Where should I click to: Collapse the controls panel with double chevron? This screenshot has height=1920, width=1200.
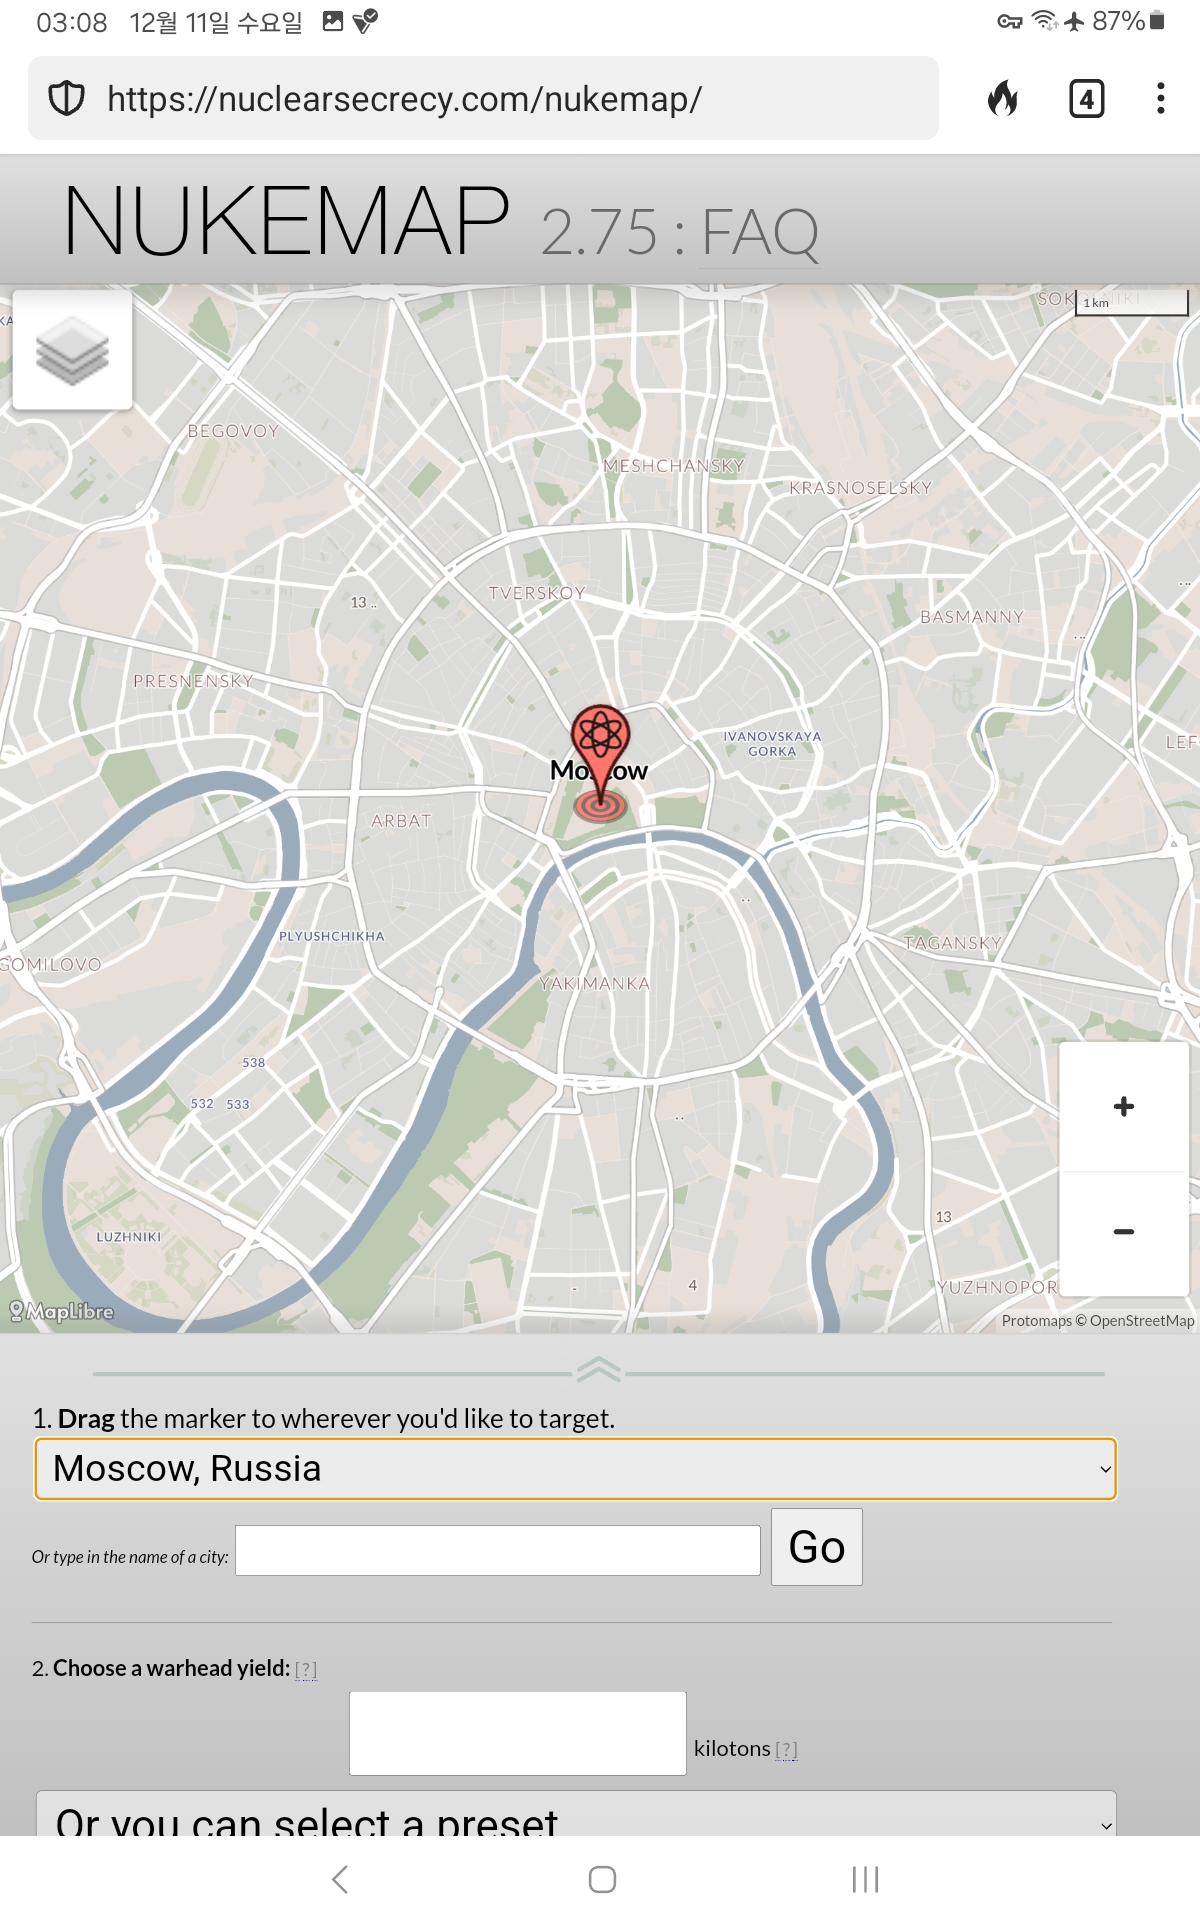click(x=599, y=1369)
